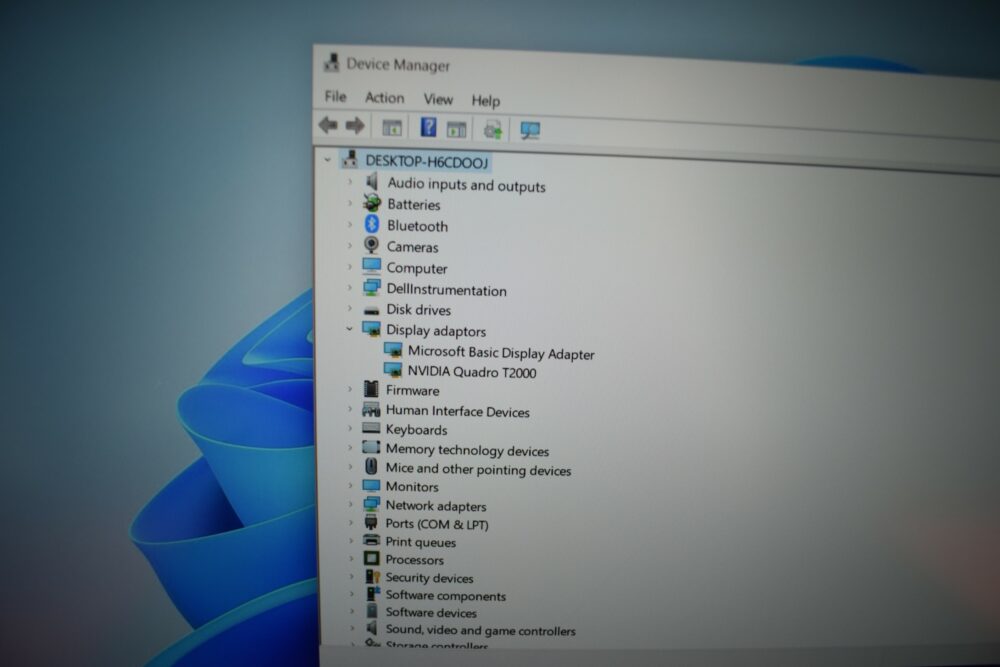The image size is (1000, 667).
Task: Click the Keyboards icon
Action: coord(371,428)
